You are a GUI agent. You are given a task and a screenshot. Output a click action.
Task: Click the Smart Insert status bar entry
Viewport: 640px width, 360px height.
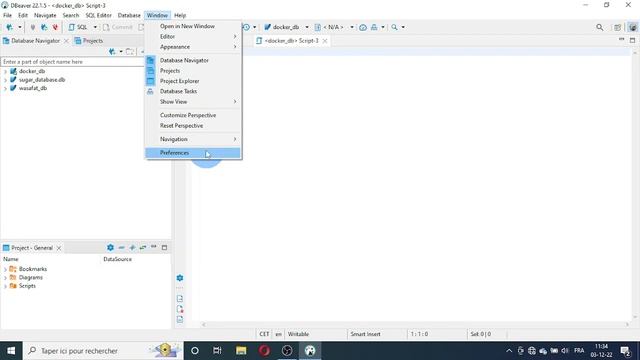(365, 334)
